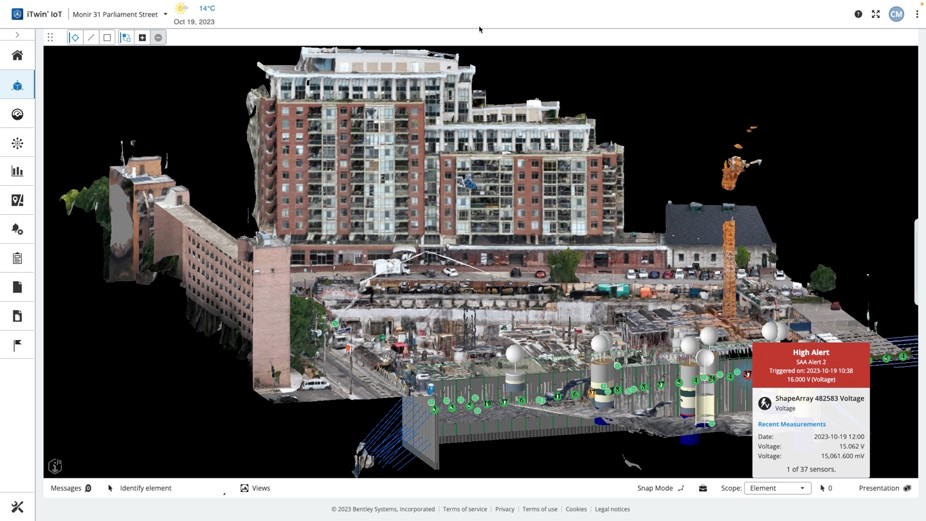The height and width of the screenshot is (521, 926).
Task: Enter fullscreen mode using expand icon
Action: tap(876, 14)
